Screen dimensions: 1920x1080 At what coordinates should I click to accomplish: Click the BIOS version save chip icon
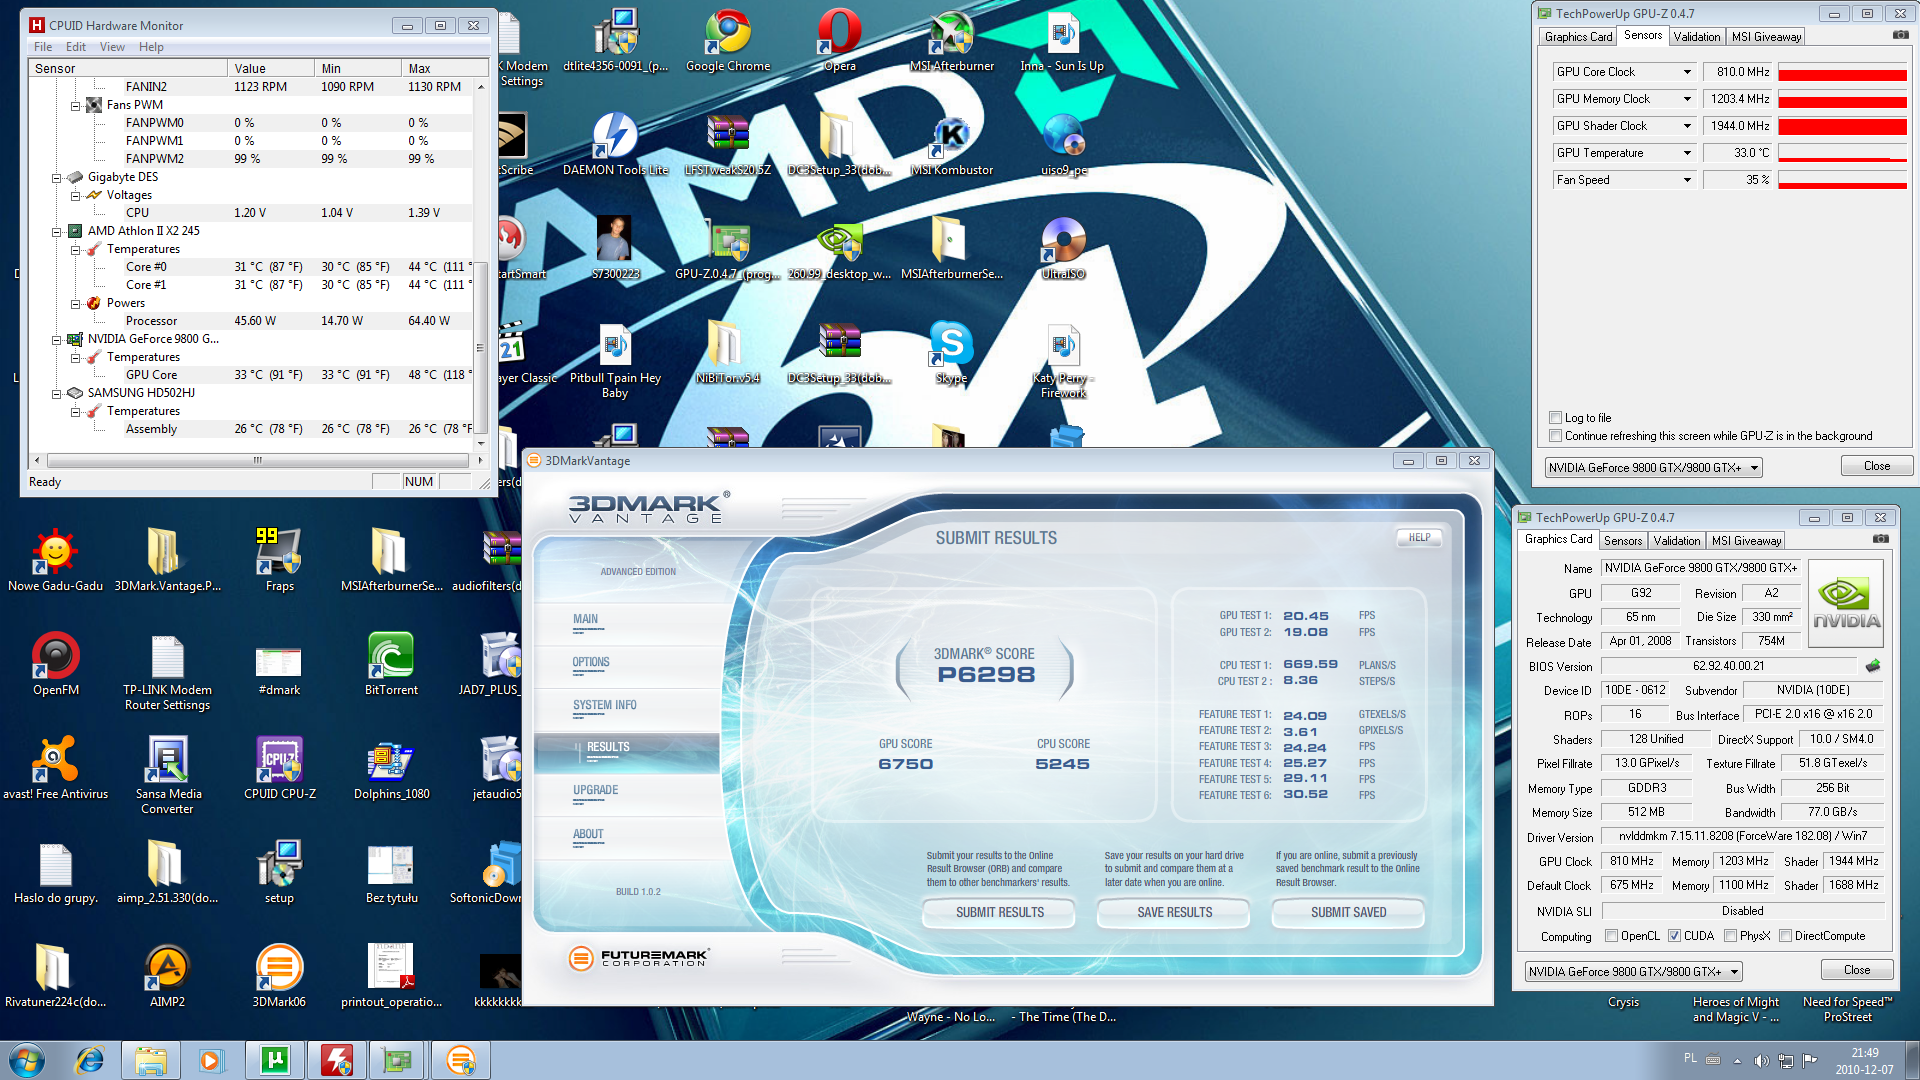pyautogui.click(x=1873, y=666)
